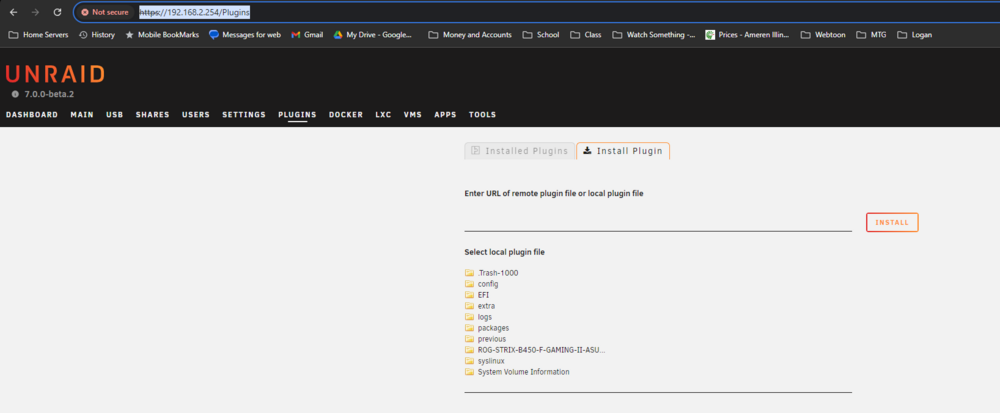Image resolution: width=1000 pixels, height=413 pixels.
Task: Expand the extra folder
Action: (480, 306)
